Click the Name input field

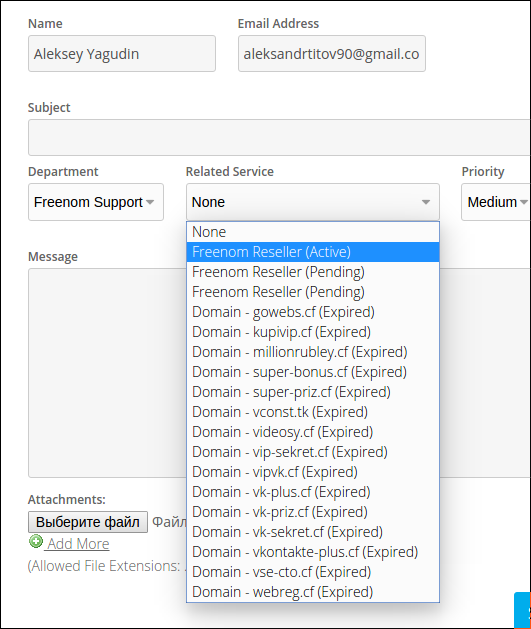point(122,54)
